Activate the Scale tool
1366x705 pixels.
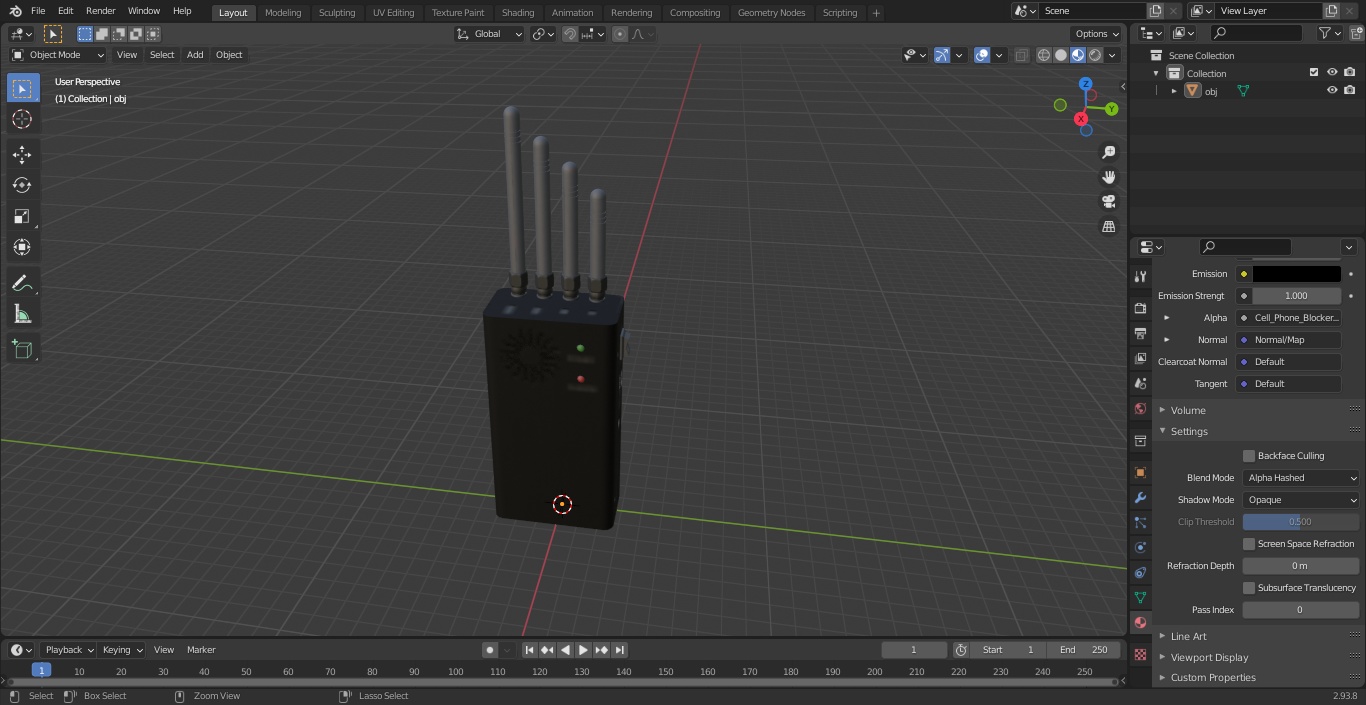click(22, 216)
